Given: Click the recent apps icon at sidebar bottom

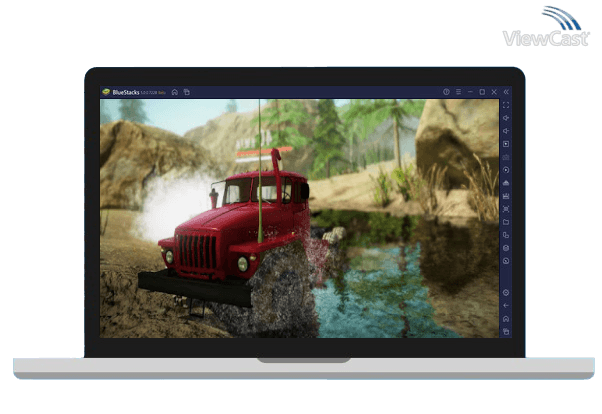Looking at the screenshot, I should point(506,331).
